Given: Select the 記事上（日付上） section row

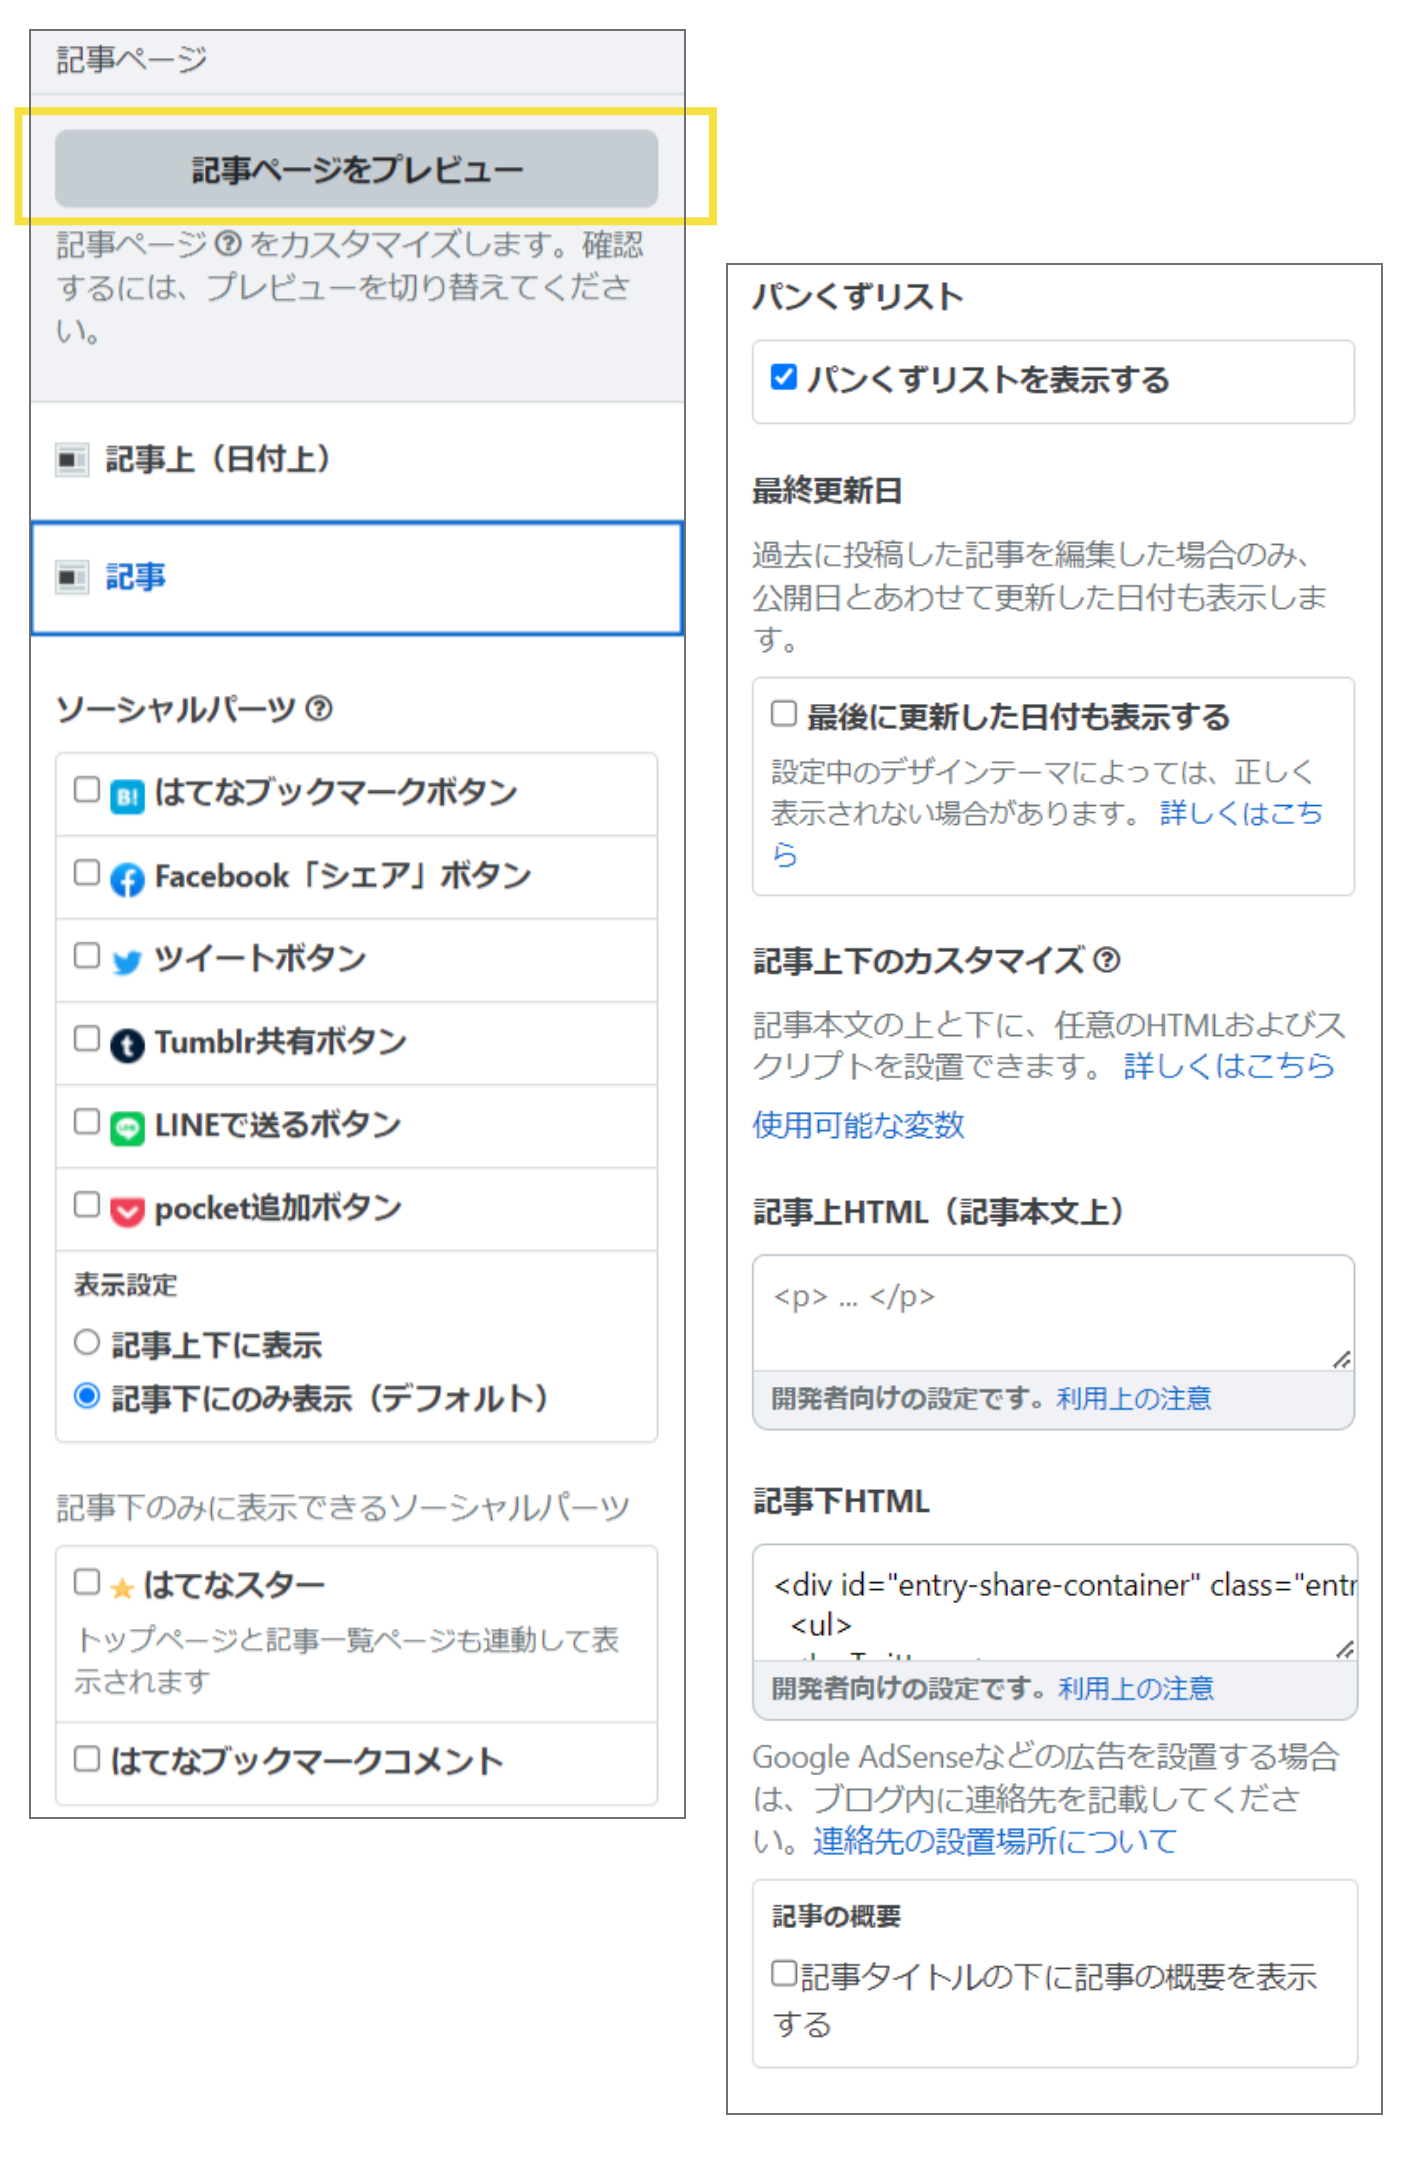Looking at the screenshot, I should (356, 461).
